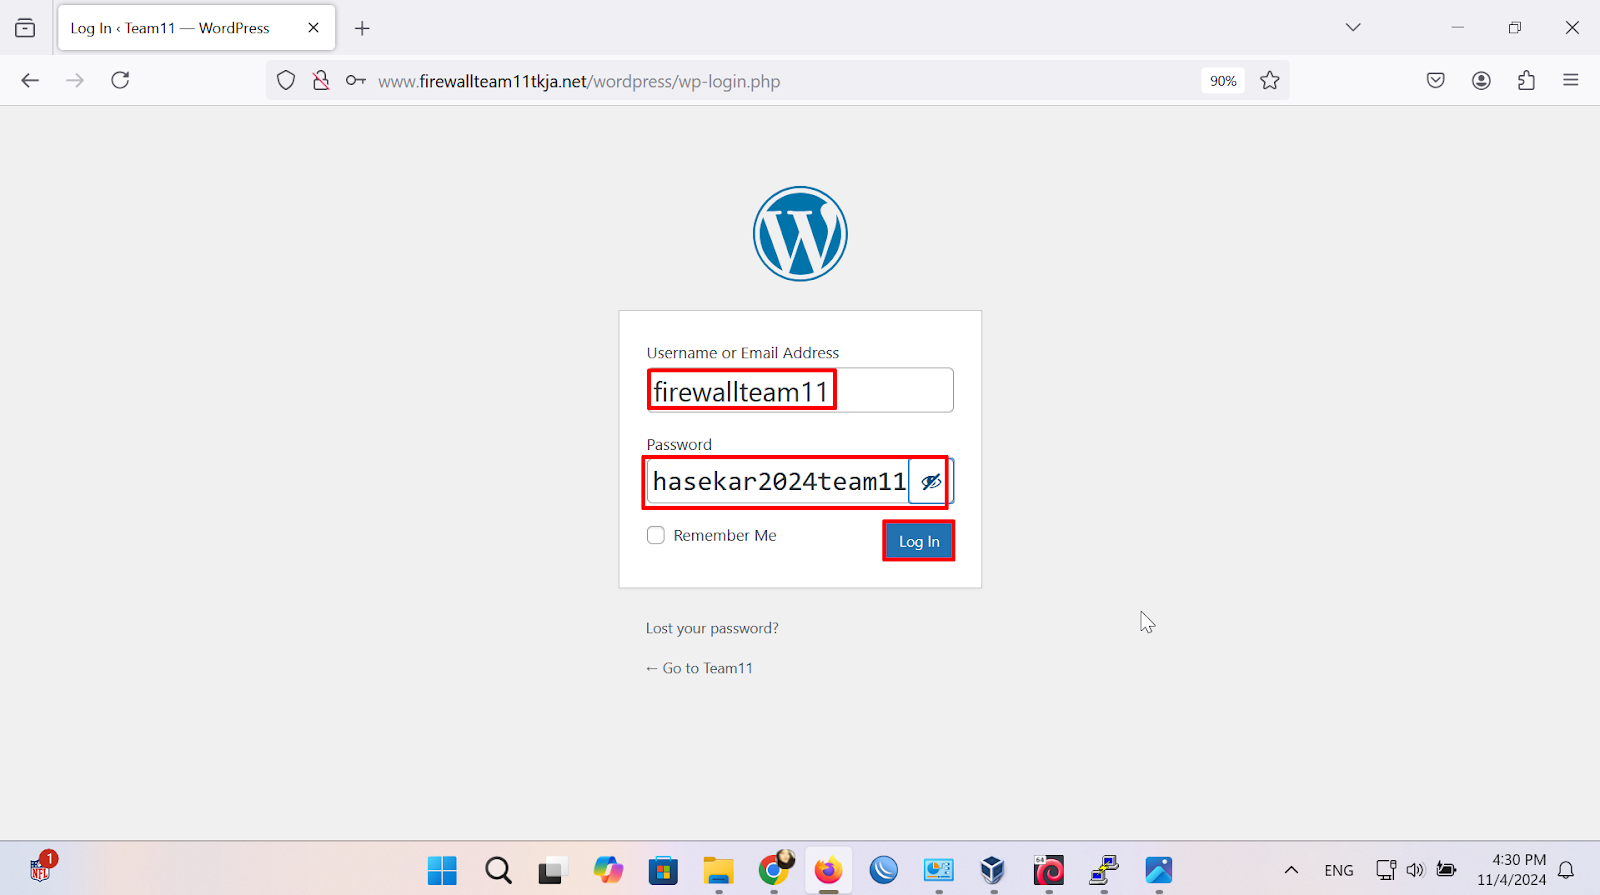Viewport: 1600px width, 895px height.
Task: Reset the 90% zoom level indicator
Action: tap(1223, 81)
